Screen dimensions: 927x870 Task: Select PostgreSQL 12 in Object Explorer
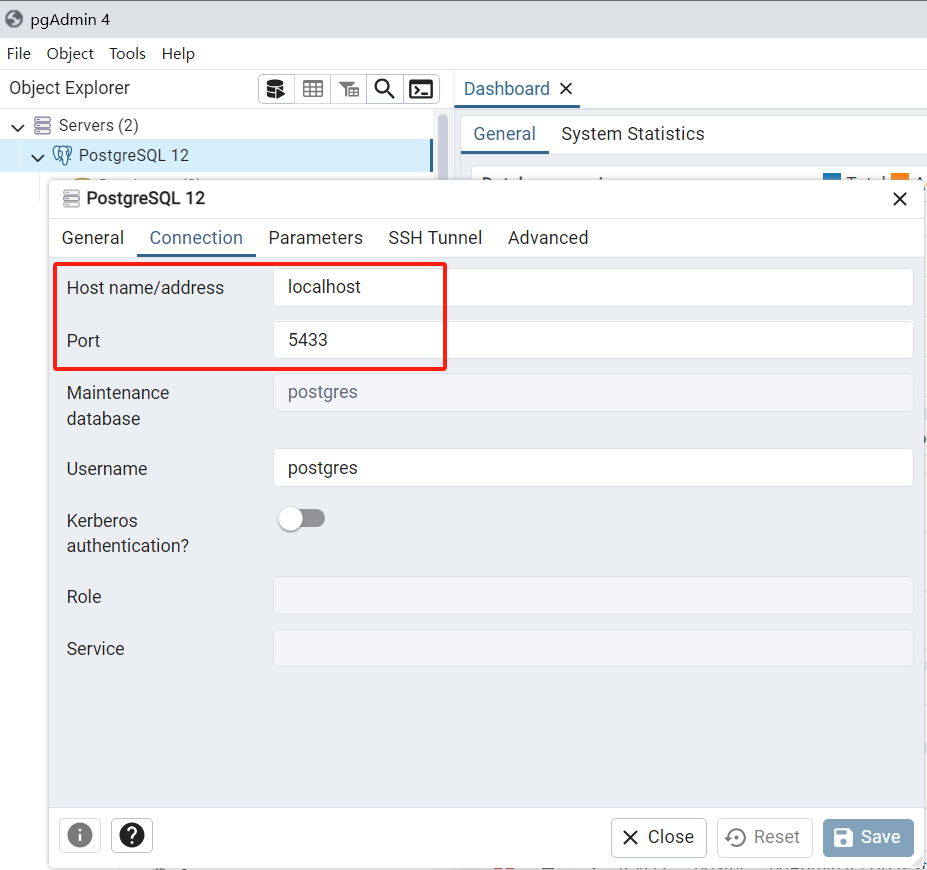216,155
